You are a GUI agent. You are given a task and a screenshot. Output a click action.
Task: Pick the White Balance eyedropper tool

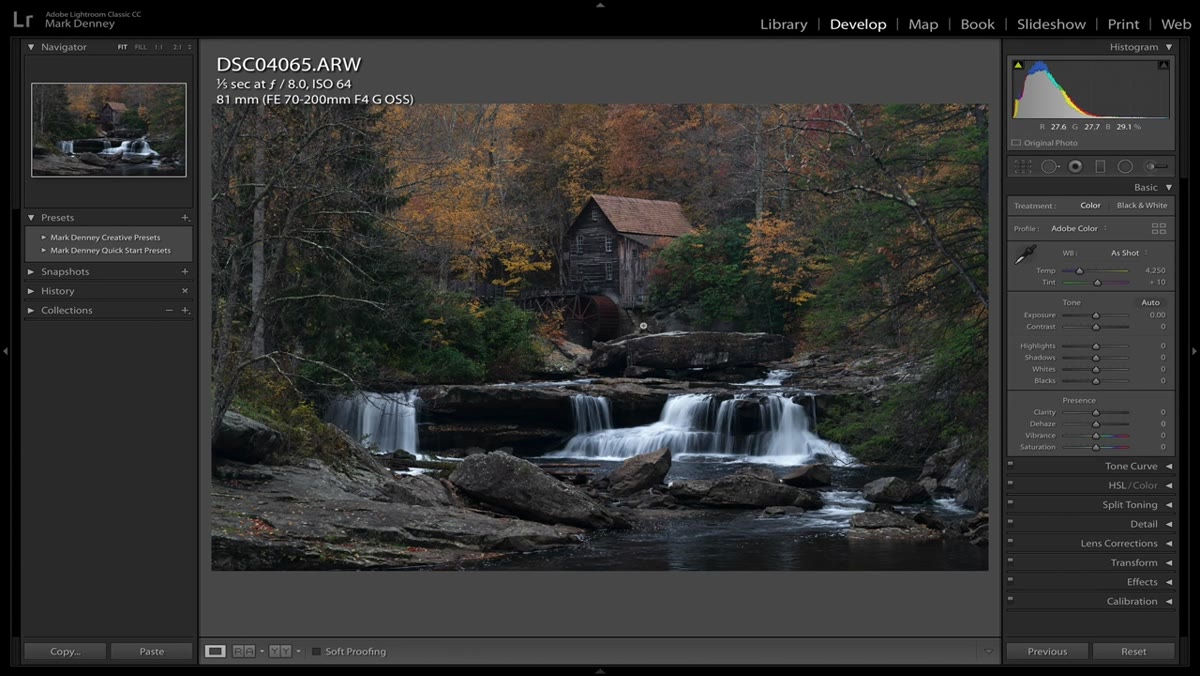point(1025,256)
